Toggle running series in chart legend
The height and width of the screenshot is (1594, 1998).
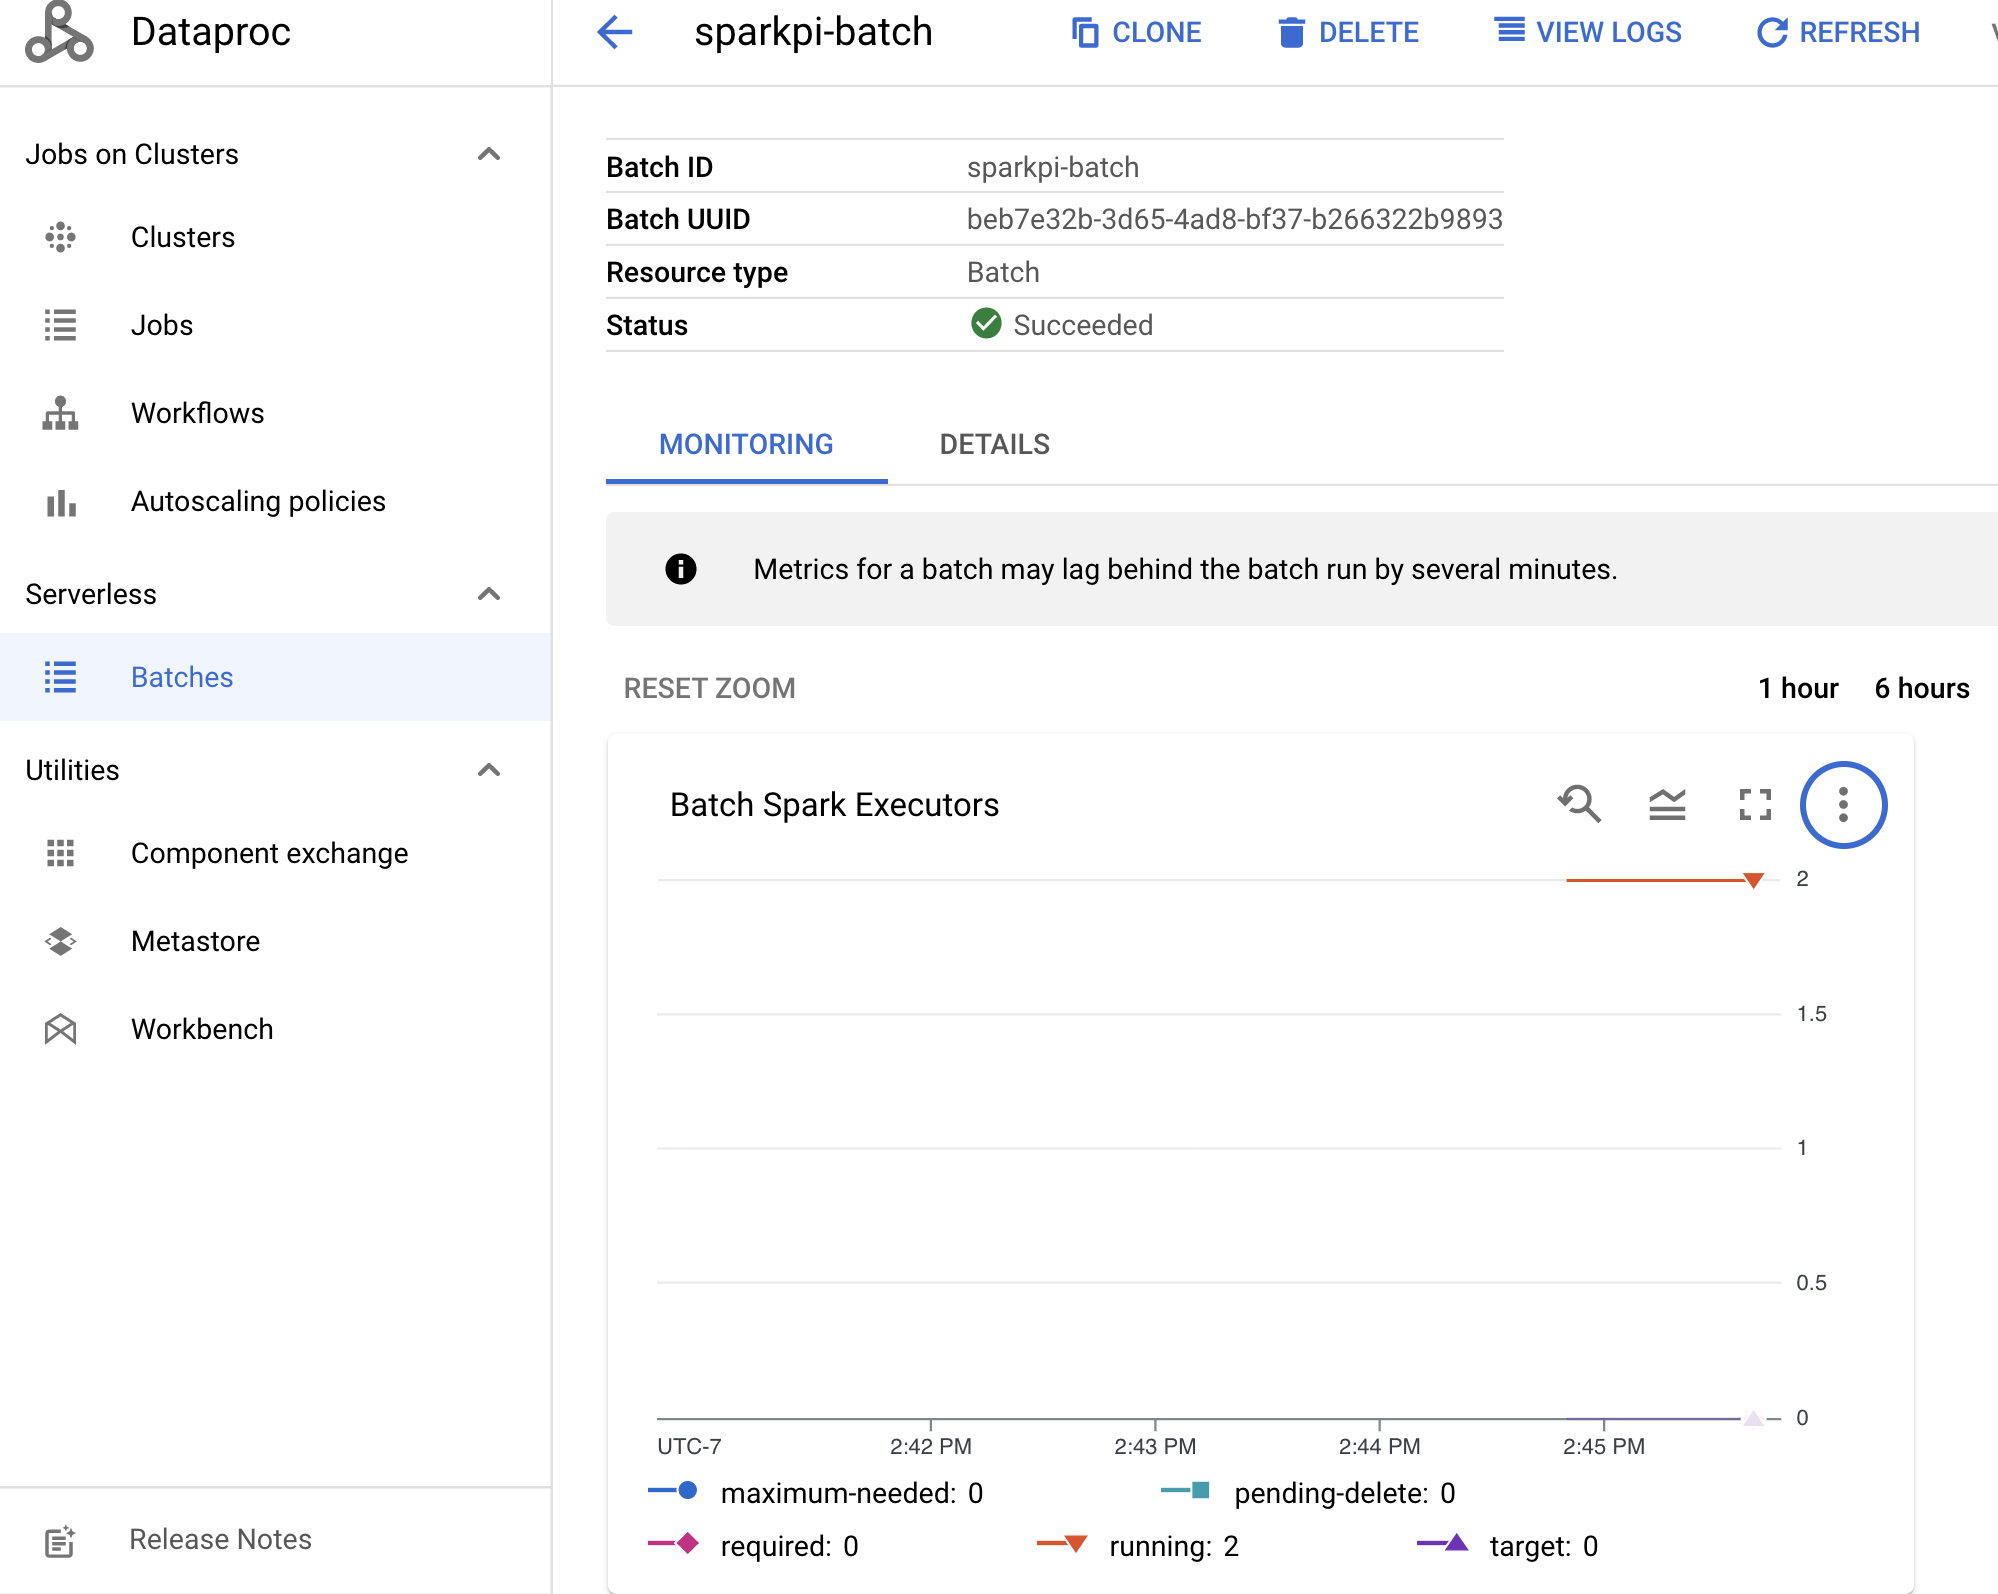pyautogui.click(x=1172, y=1546)
